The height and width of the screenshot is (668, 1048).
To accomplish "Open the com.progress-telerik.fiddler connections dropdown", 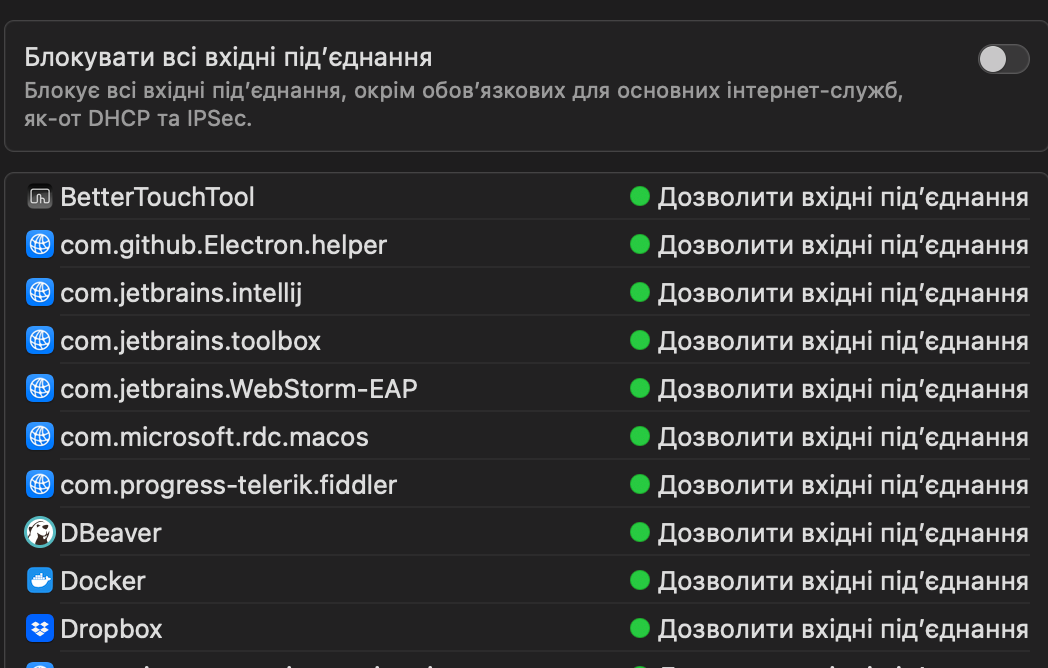I will [x=829, y=485].
